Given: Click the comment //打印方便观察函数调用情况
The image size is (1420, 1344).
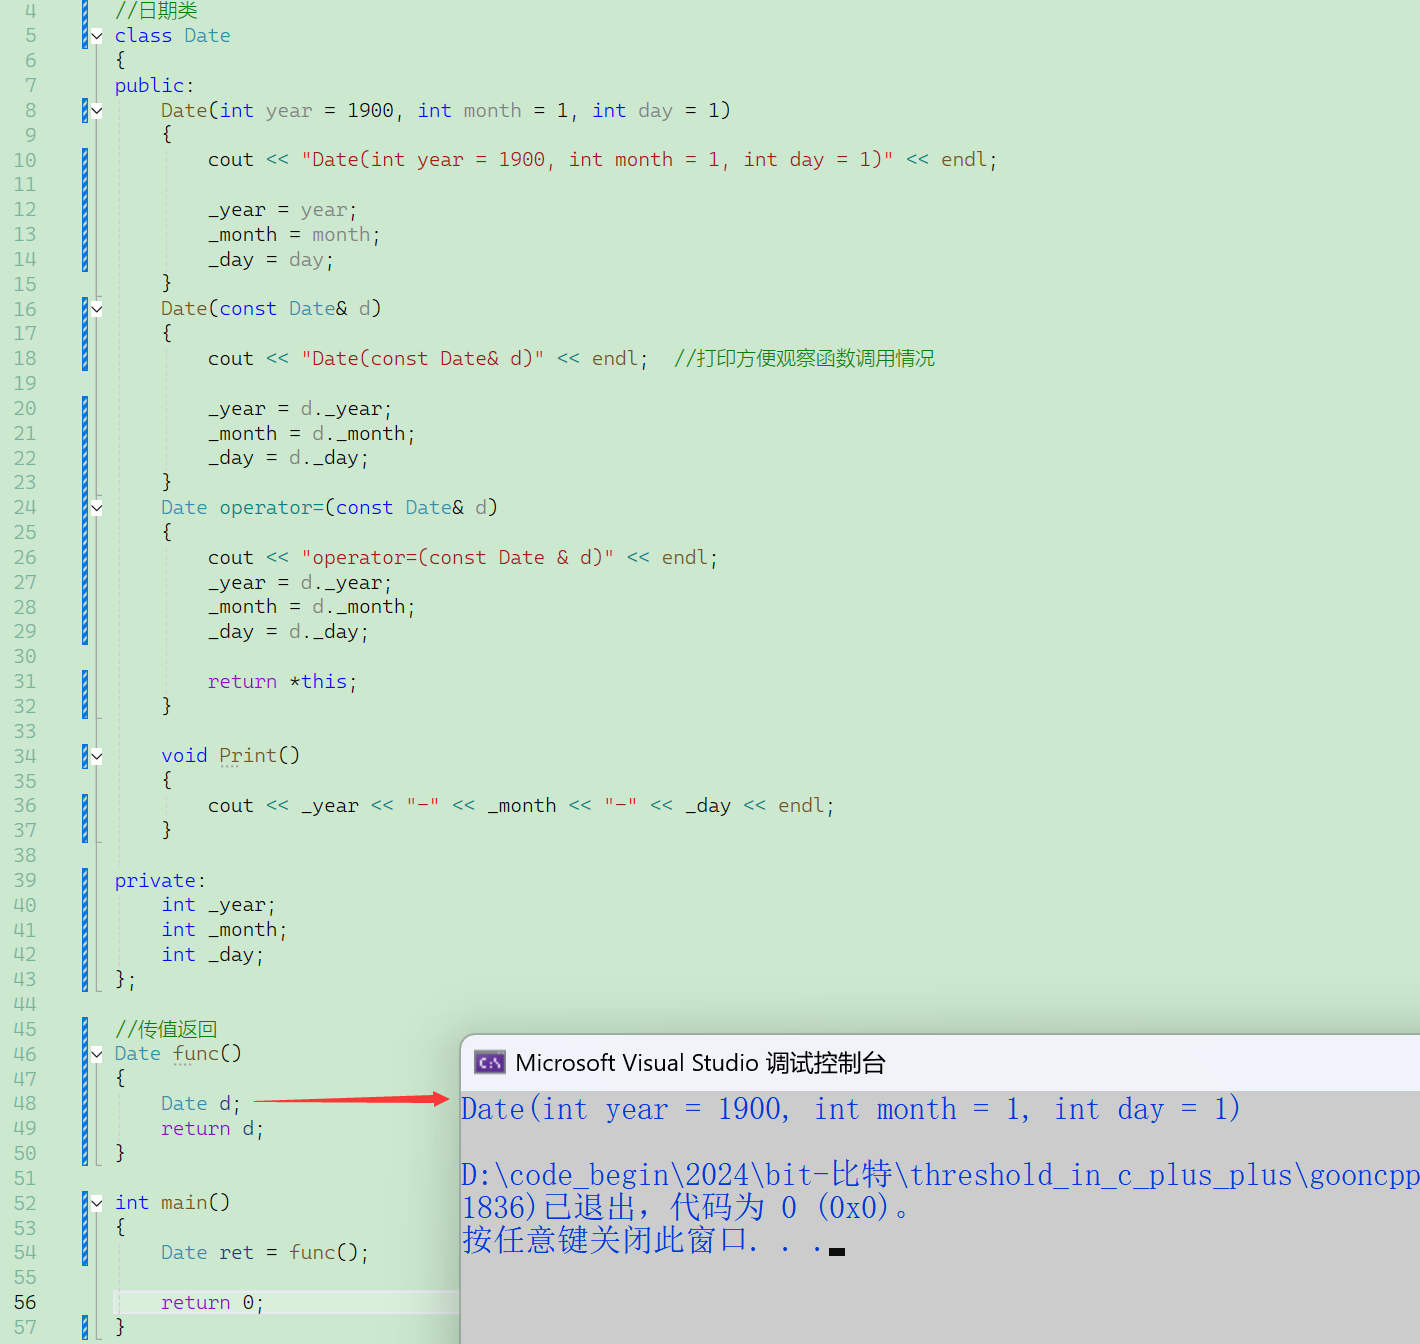Looking at the screenshot, I should coord(804,359).
